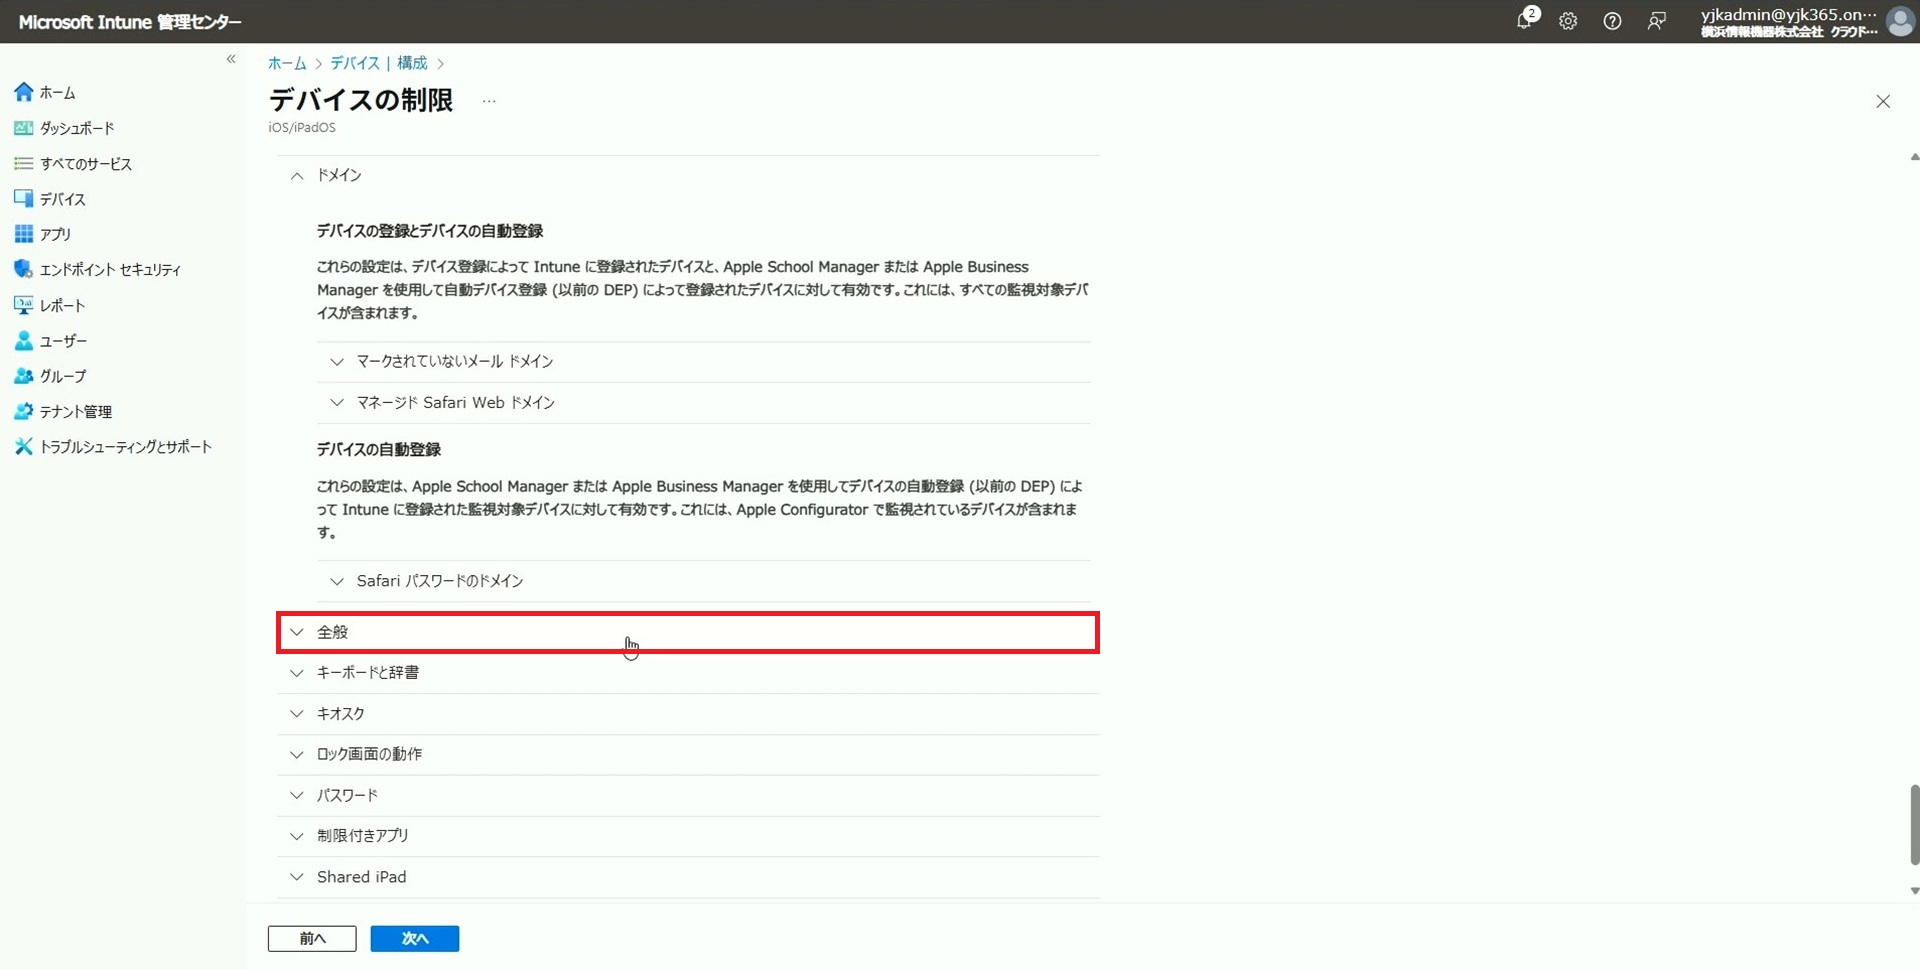Expand the Shared iPad section
The width and height of the screenshot is (1920, 970).
(361, 877)
